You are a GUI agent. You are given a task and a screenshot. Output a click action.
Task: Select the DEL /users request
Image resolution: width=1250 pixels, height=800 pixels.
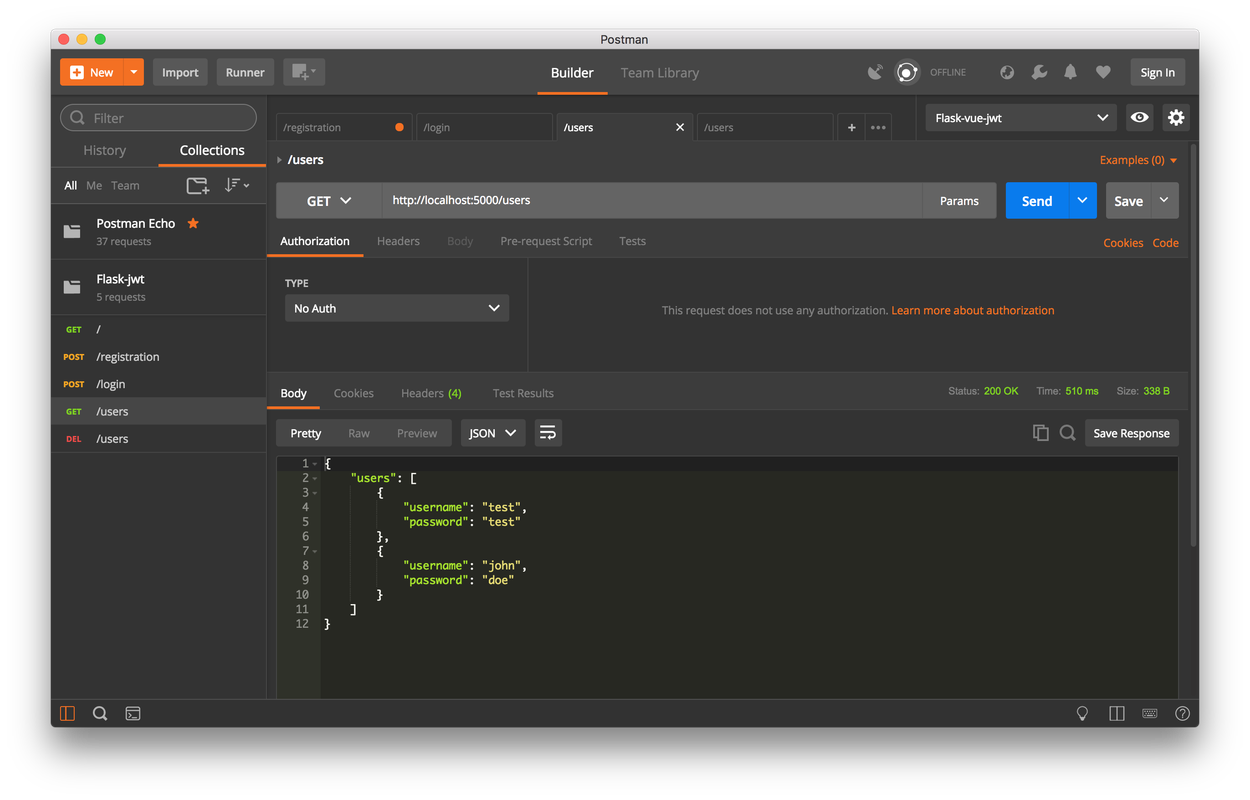(158, 439)
